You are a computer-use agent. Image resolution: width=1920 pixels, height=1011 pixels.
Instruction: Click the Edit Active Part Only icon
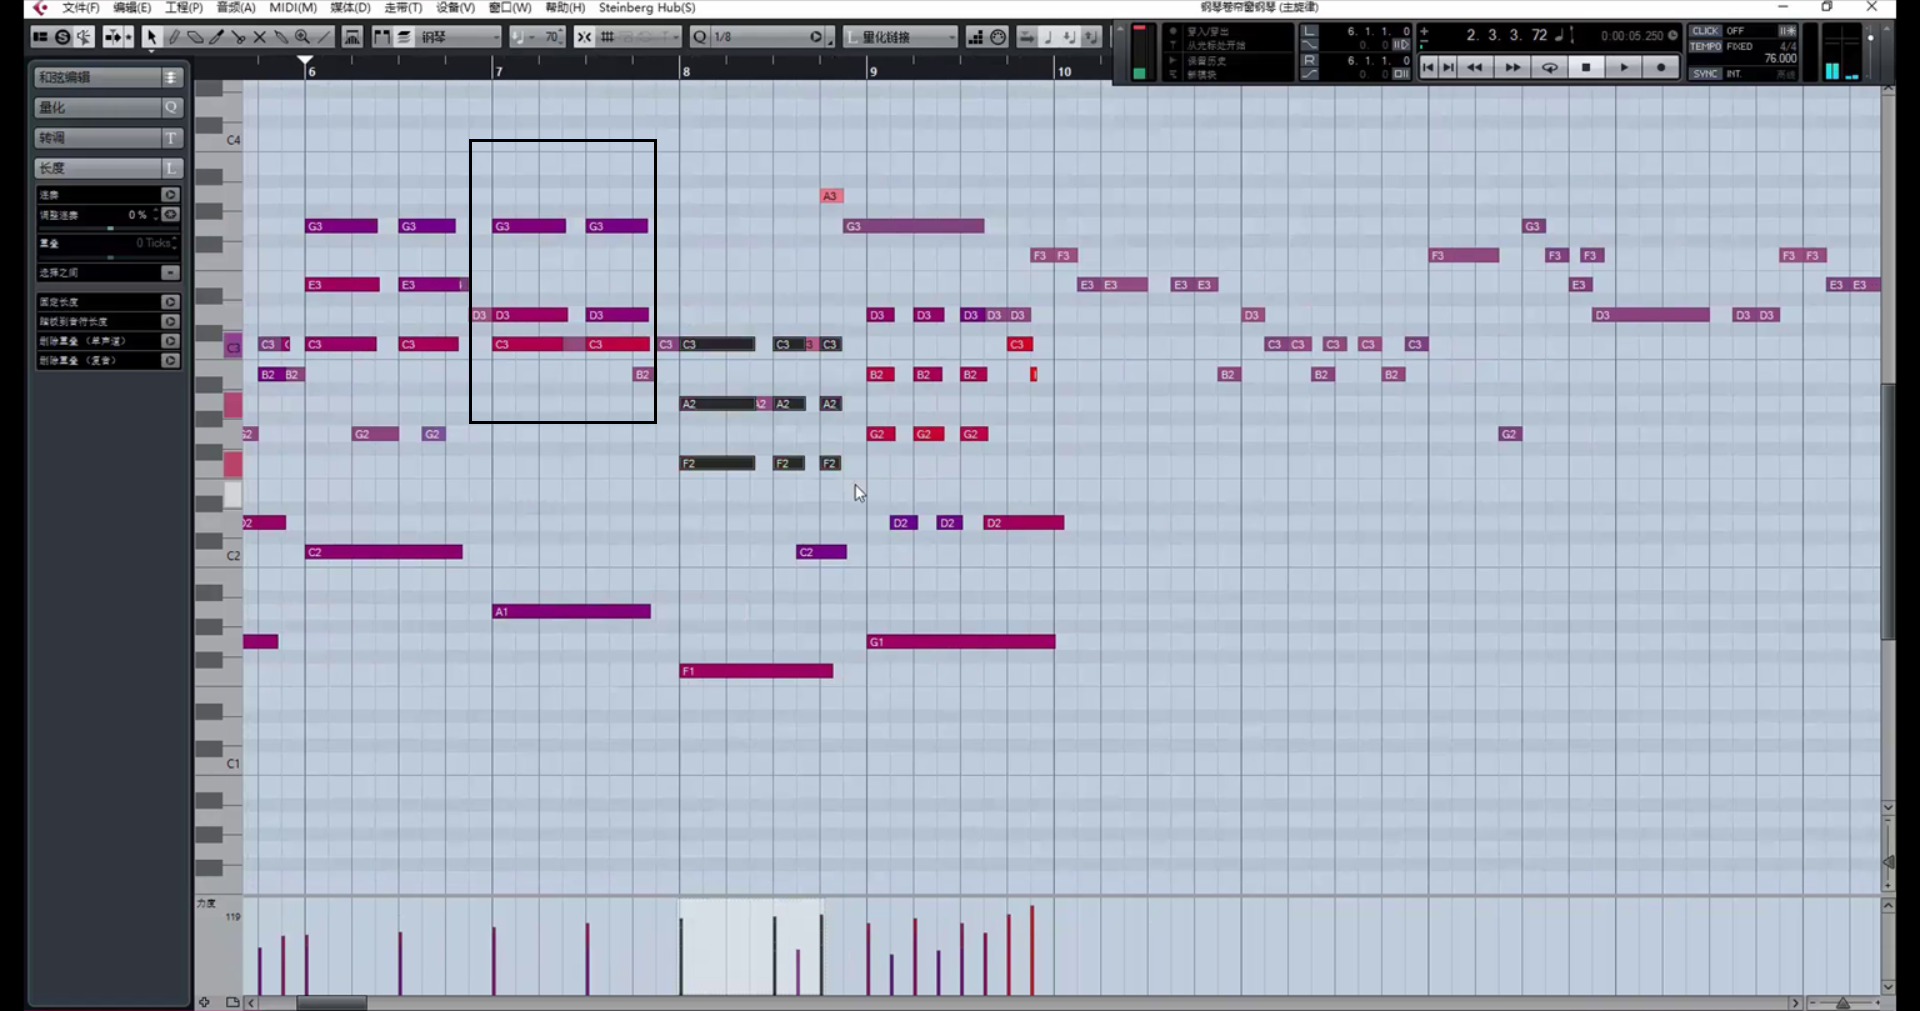(x=404, y=37)
